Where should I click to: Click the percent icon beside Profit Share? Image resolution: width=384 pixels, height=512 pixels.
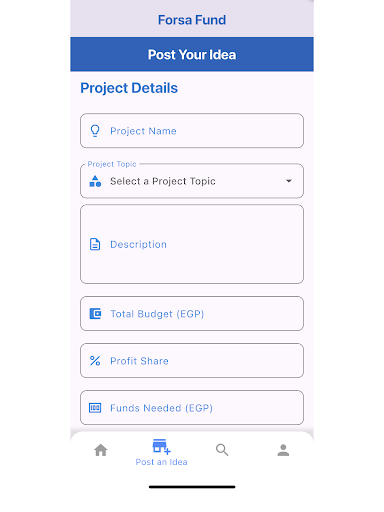95,361
